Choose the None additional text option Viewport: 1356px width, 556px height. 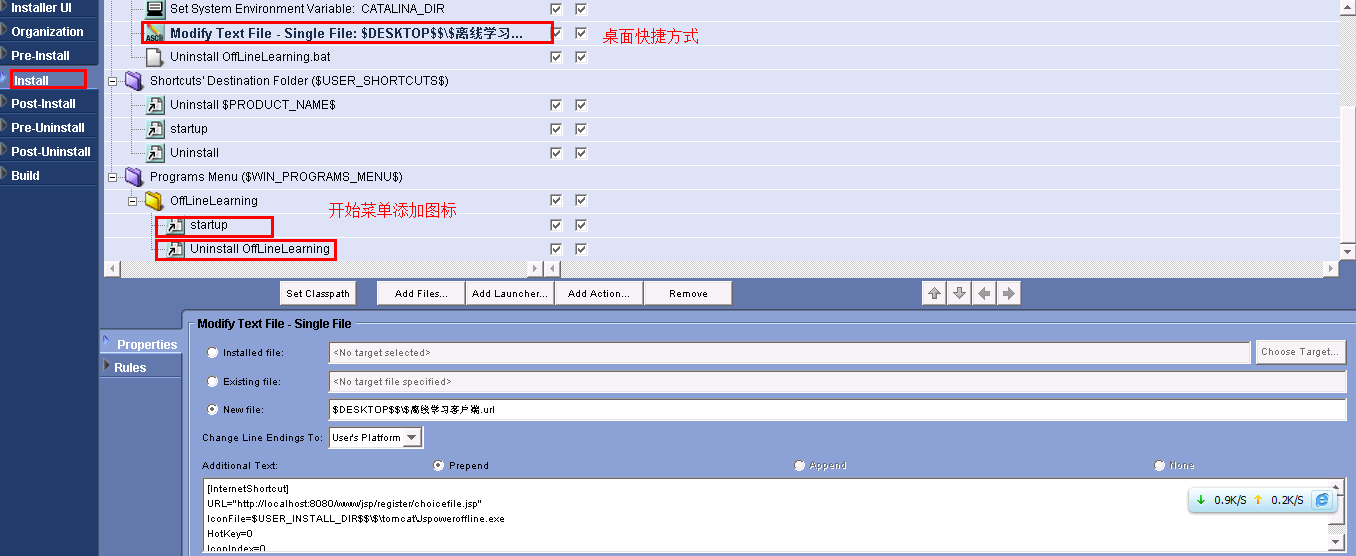pos(1160,466)
